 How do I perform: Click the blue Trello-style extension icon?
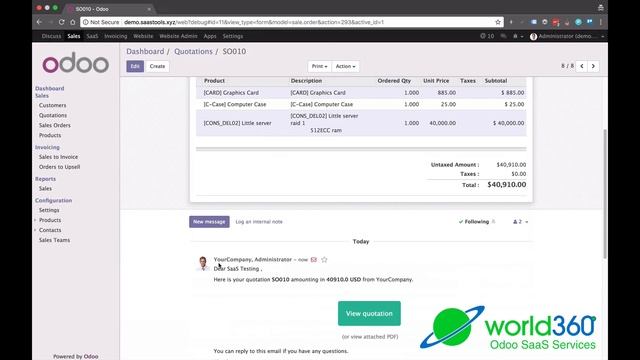(x=590, y=22)
